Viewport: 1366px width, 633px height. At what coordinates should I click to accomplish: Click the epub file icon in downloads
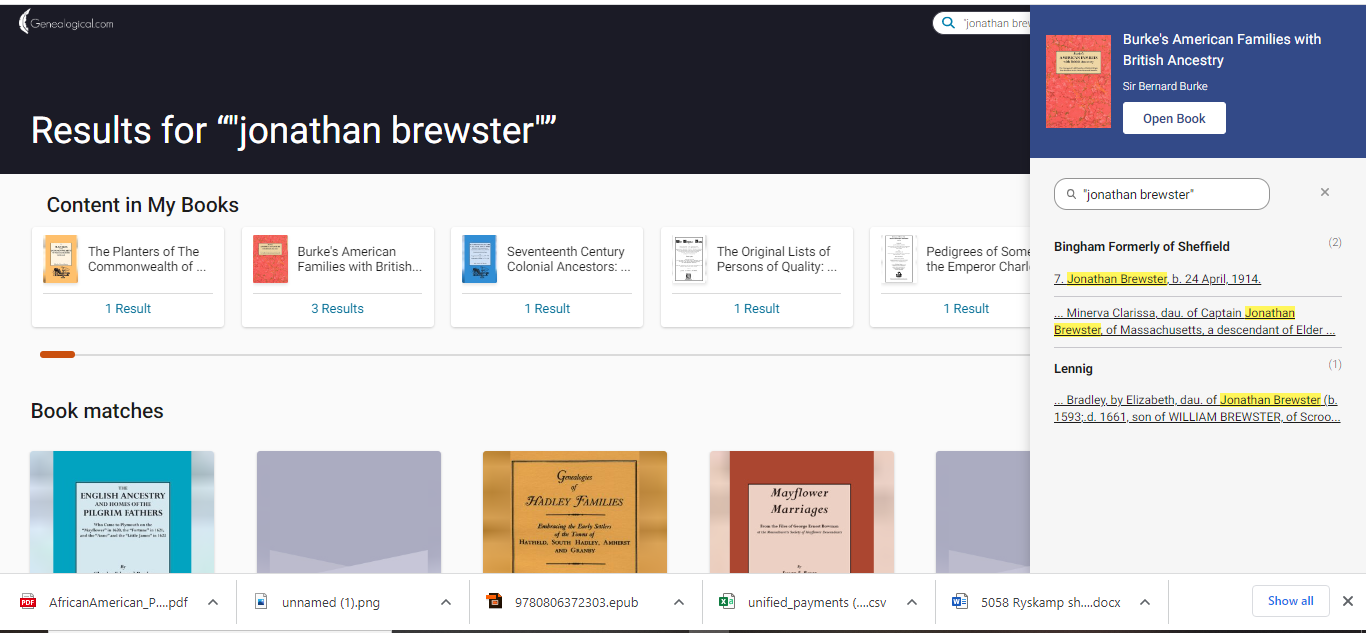pos(494,602)
